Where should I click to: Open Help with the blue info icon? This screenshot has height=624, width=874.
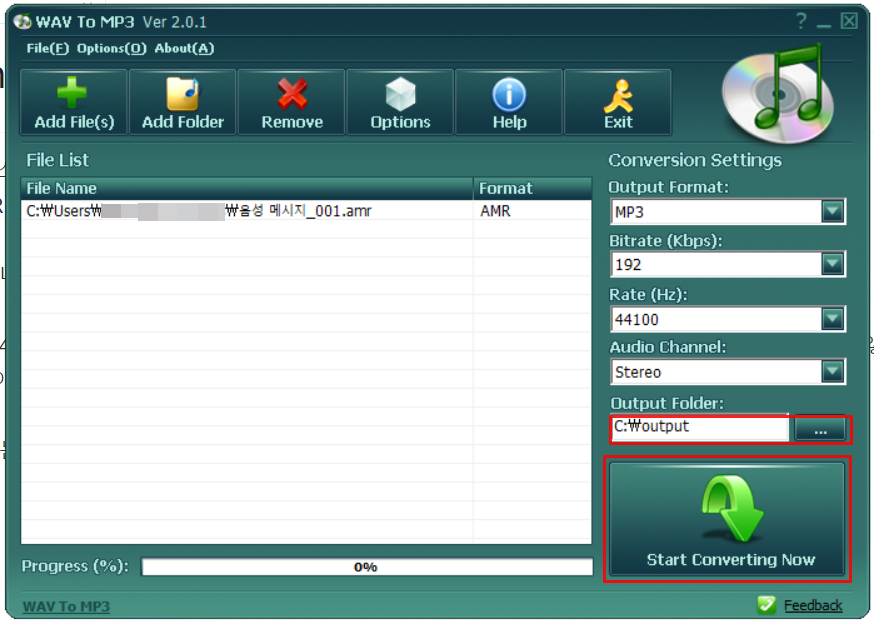point(509,103)
